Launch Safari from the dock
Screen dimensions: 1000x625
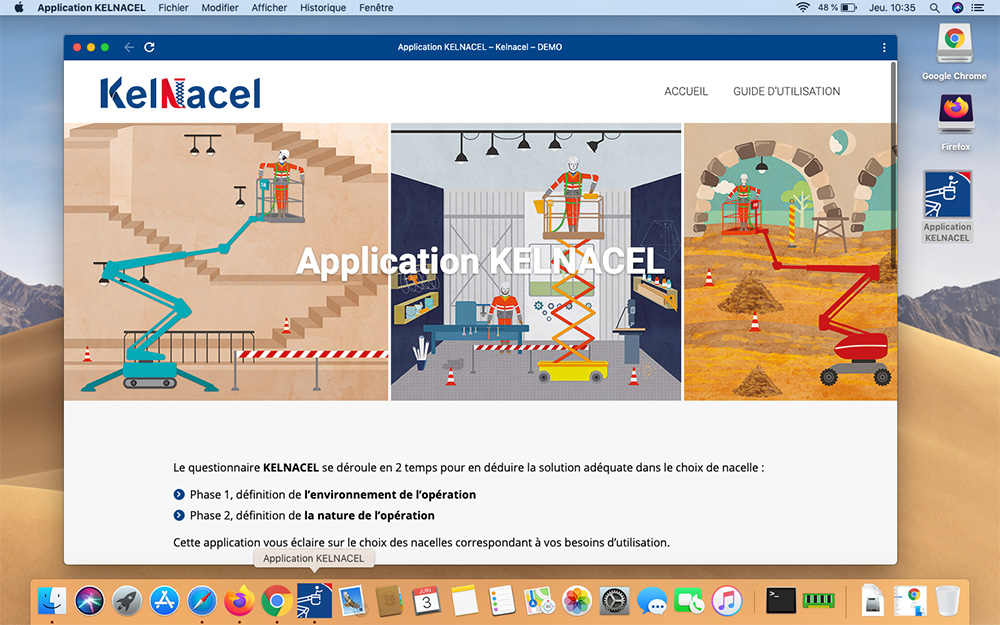[x=202, y=600]
